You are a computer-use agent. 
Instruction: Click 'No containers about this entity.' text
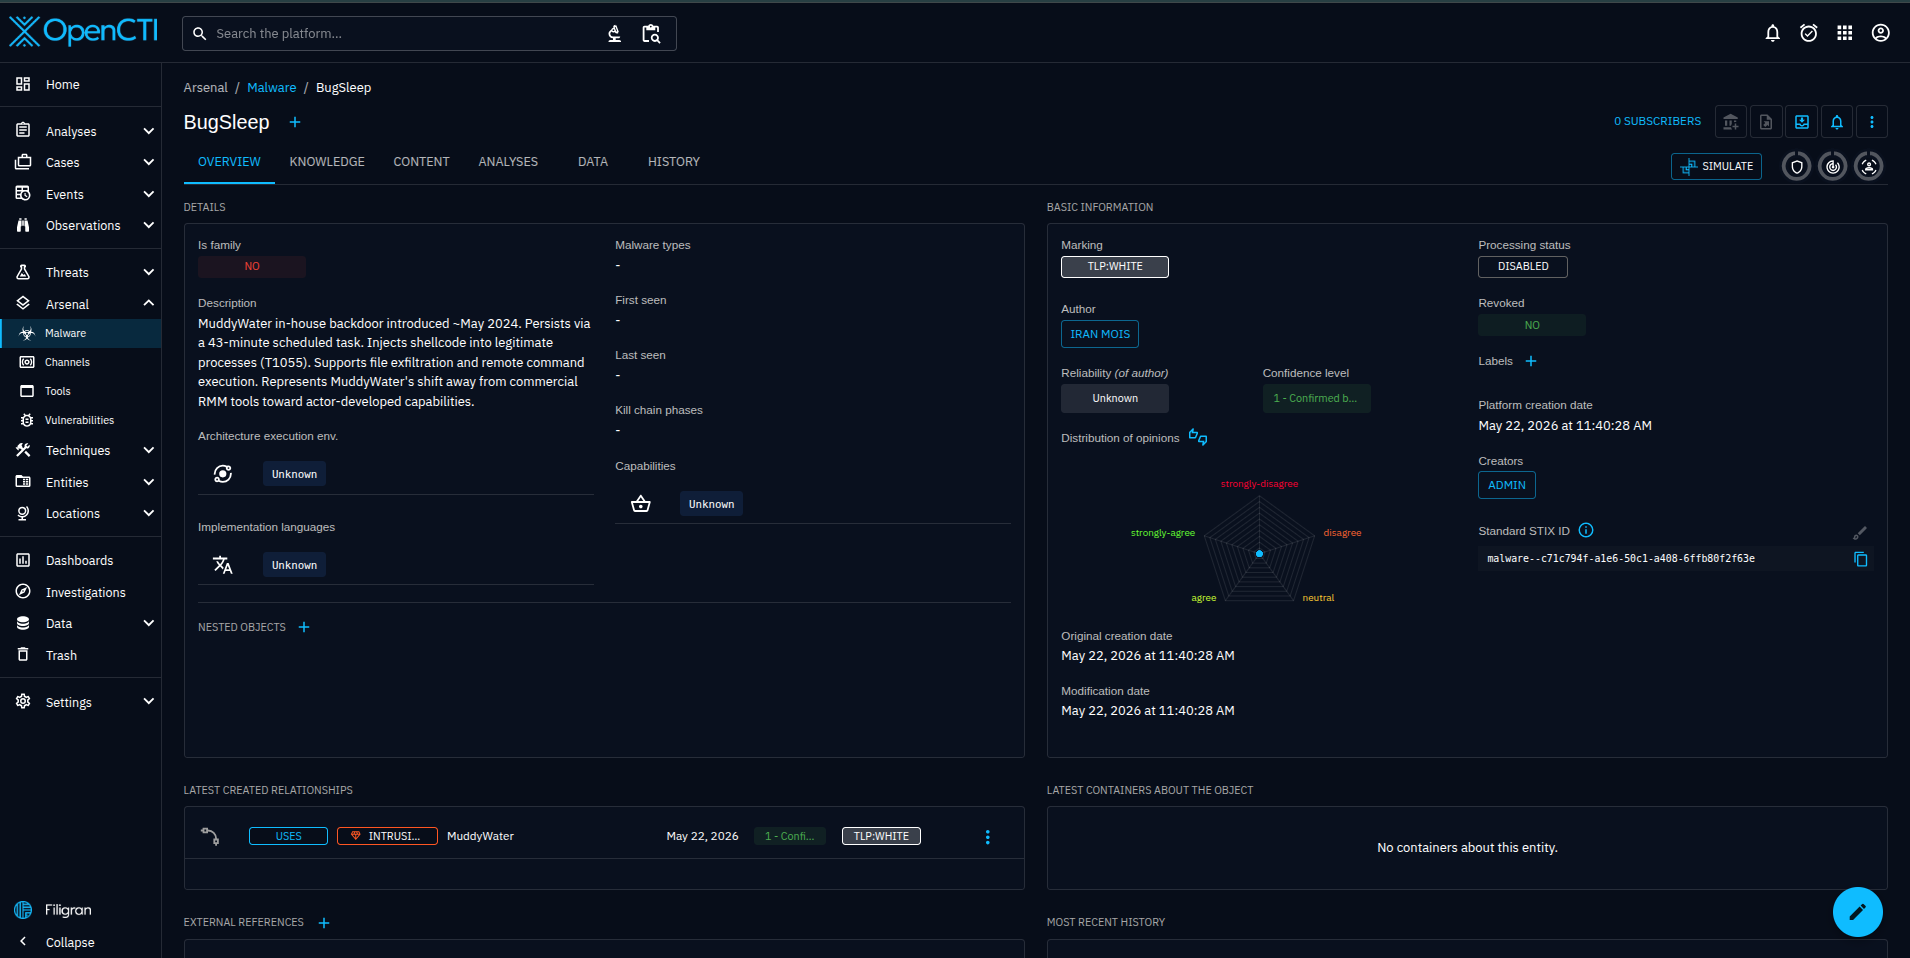(1467, 848)
